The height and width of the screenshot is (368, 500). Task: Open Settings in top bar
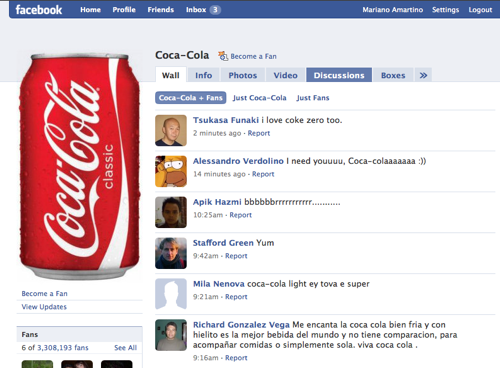[445, 10]
